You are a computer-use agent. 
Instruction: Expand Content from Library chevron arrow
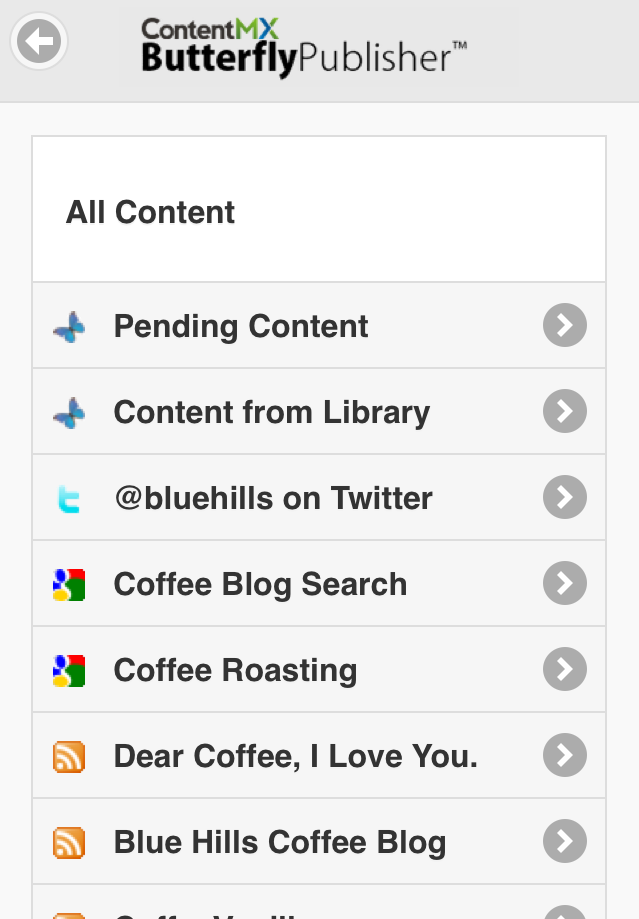[565, 412]
